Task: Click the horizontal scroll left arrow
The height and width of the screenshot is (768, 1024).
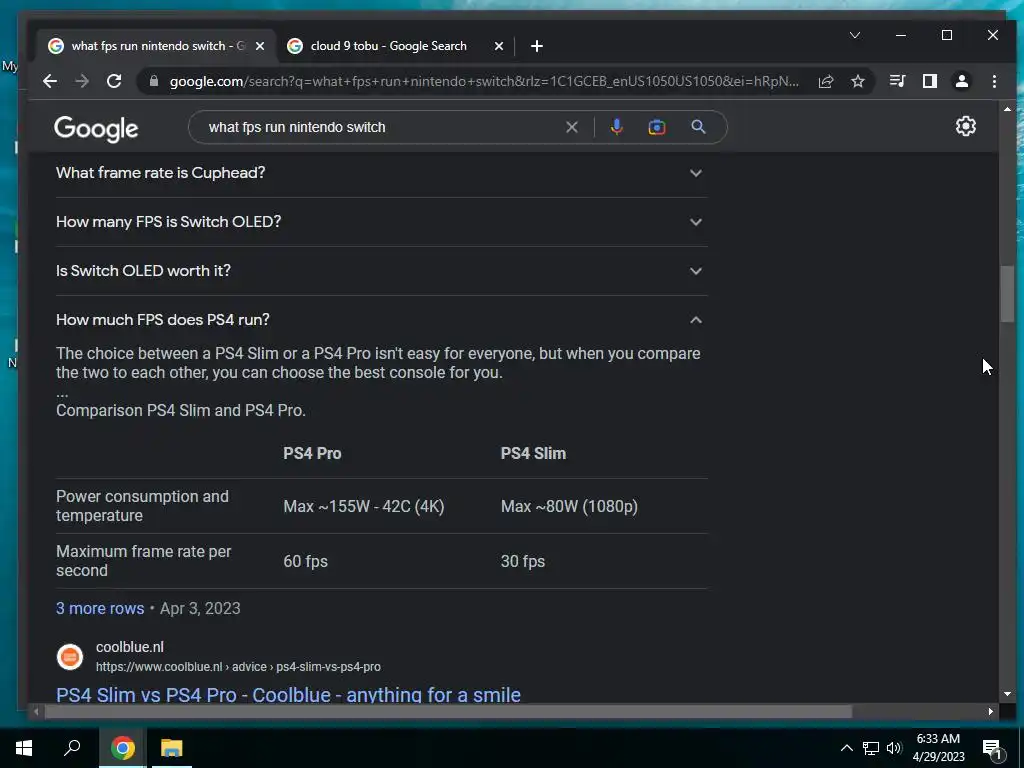Action: click(x=36, y=711)
